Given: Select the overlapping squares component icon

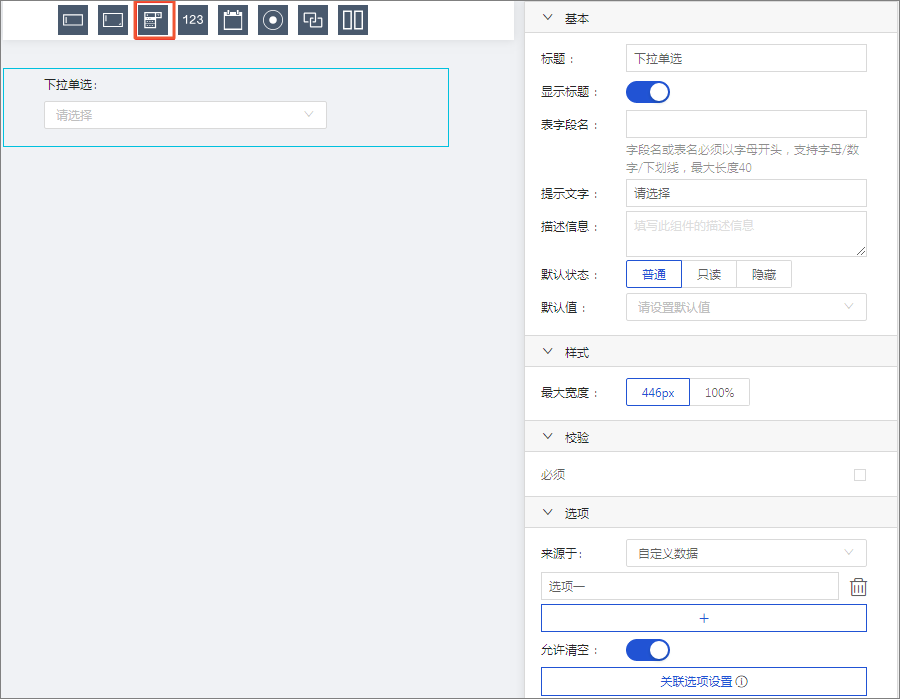Looking at the screenshot, I should (313, 20).
